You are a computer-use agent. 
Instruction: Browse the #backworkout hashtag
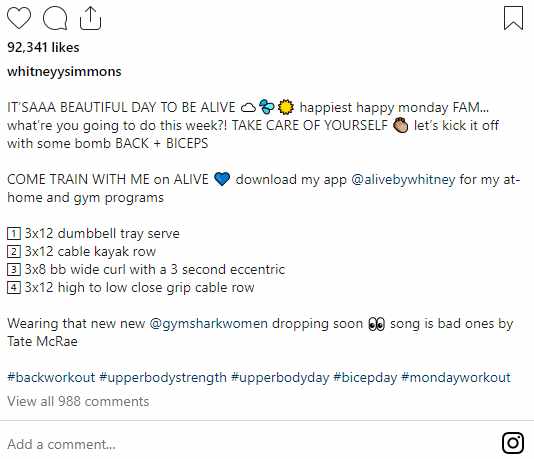click(51, 377)
